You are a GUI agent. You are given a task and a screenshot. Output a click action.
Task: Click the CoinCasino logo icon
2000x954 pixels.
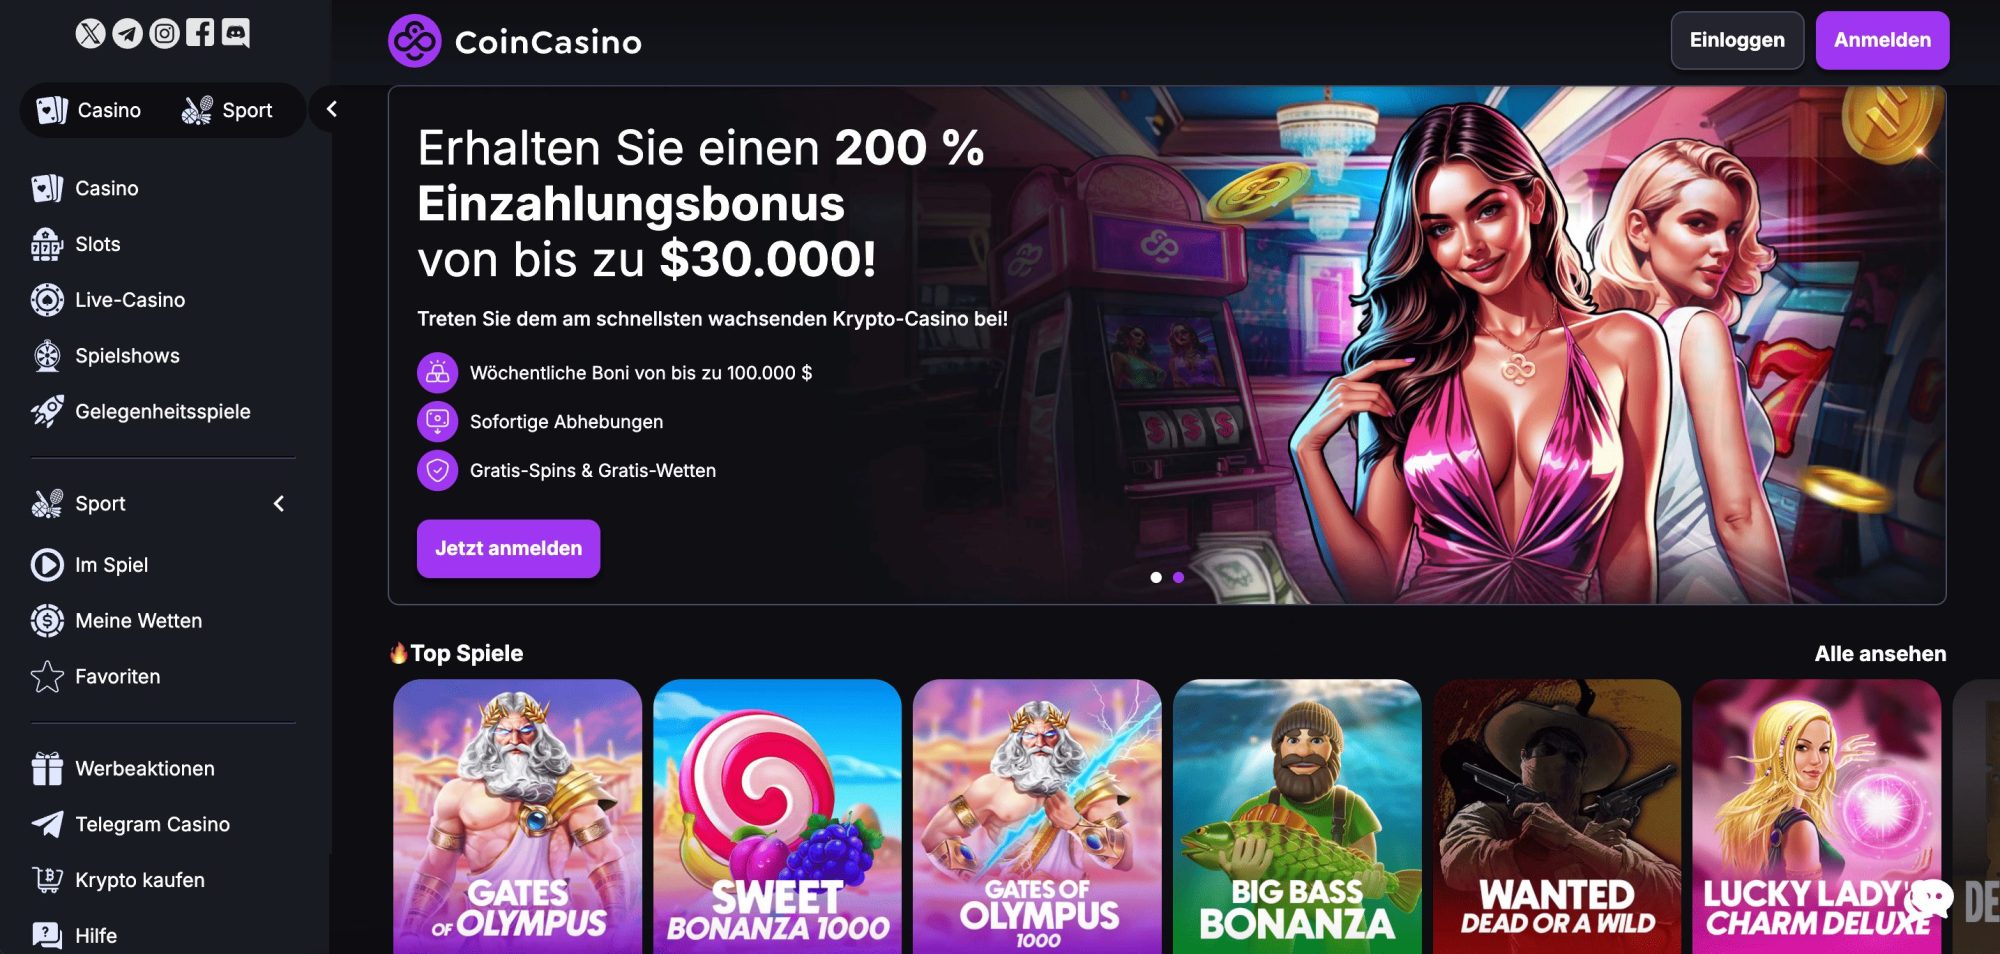click(x=414, y=41)
